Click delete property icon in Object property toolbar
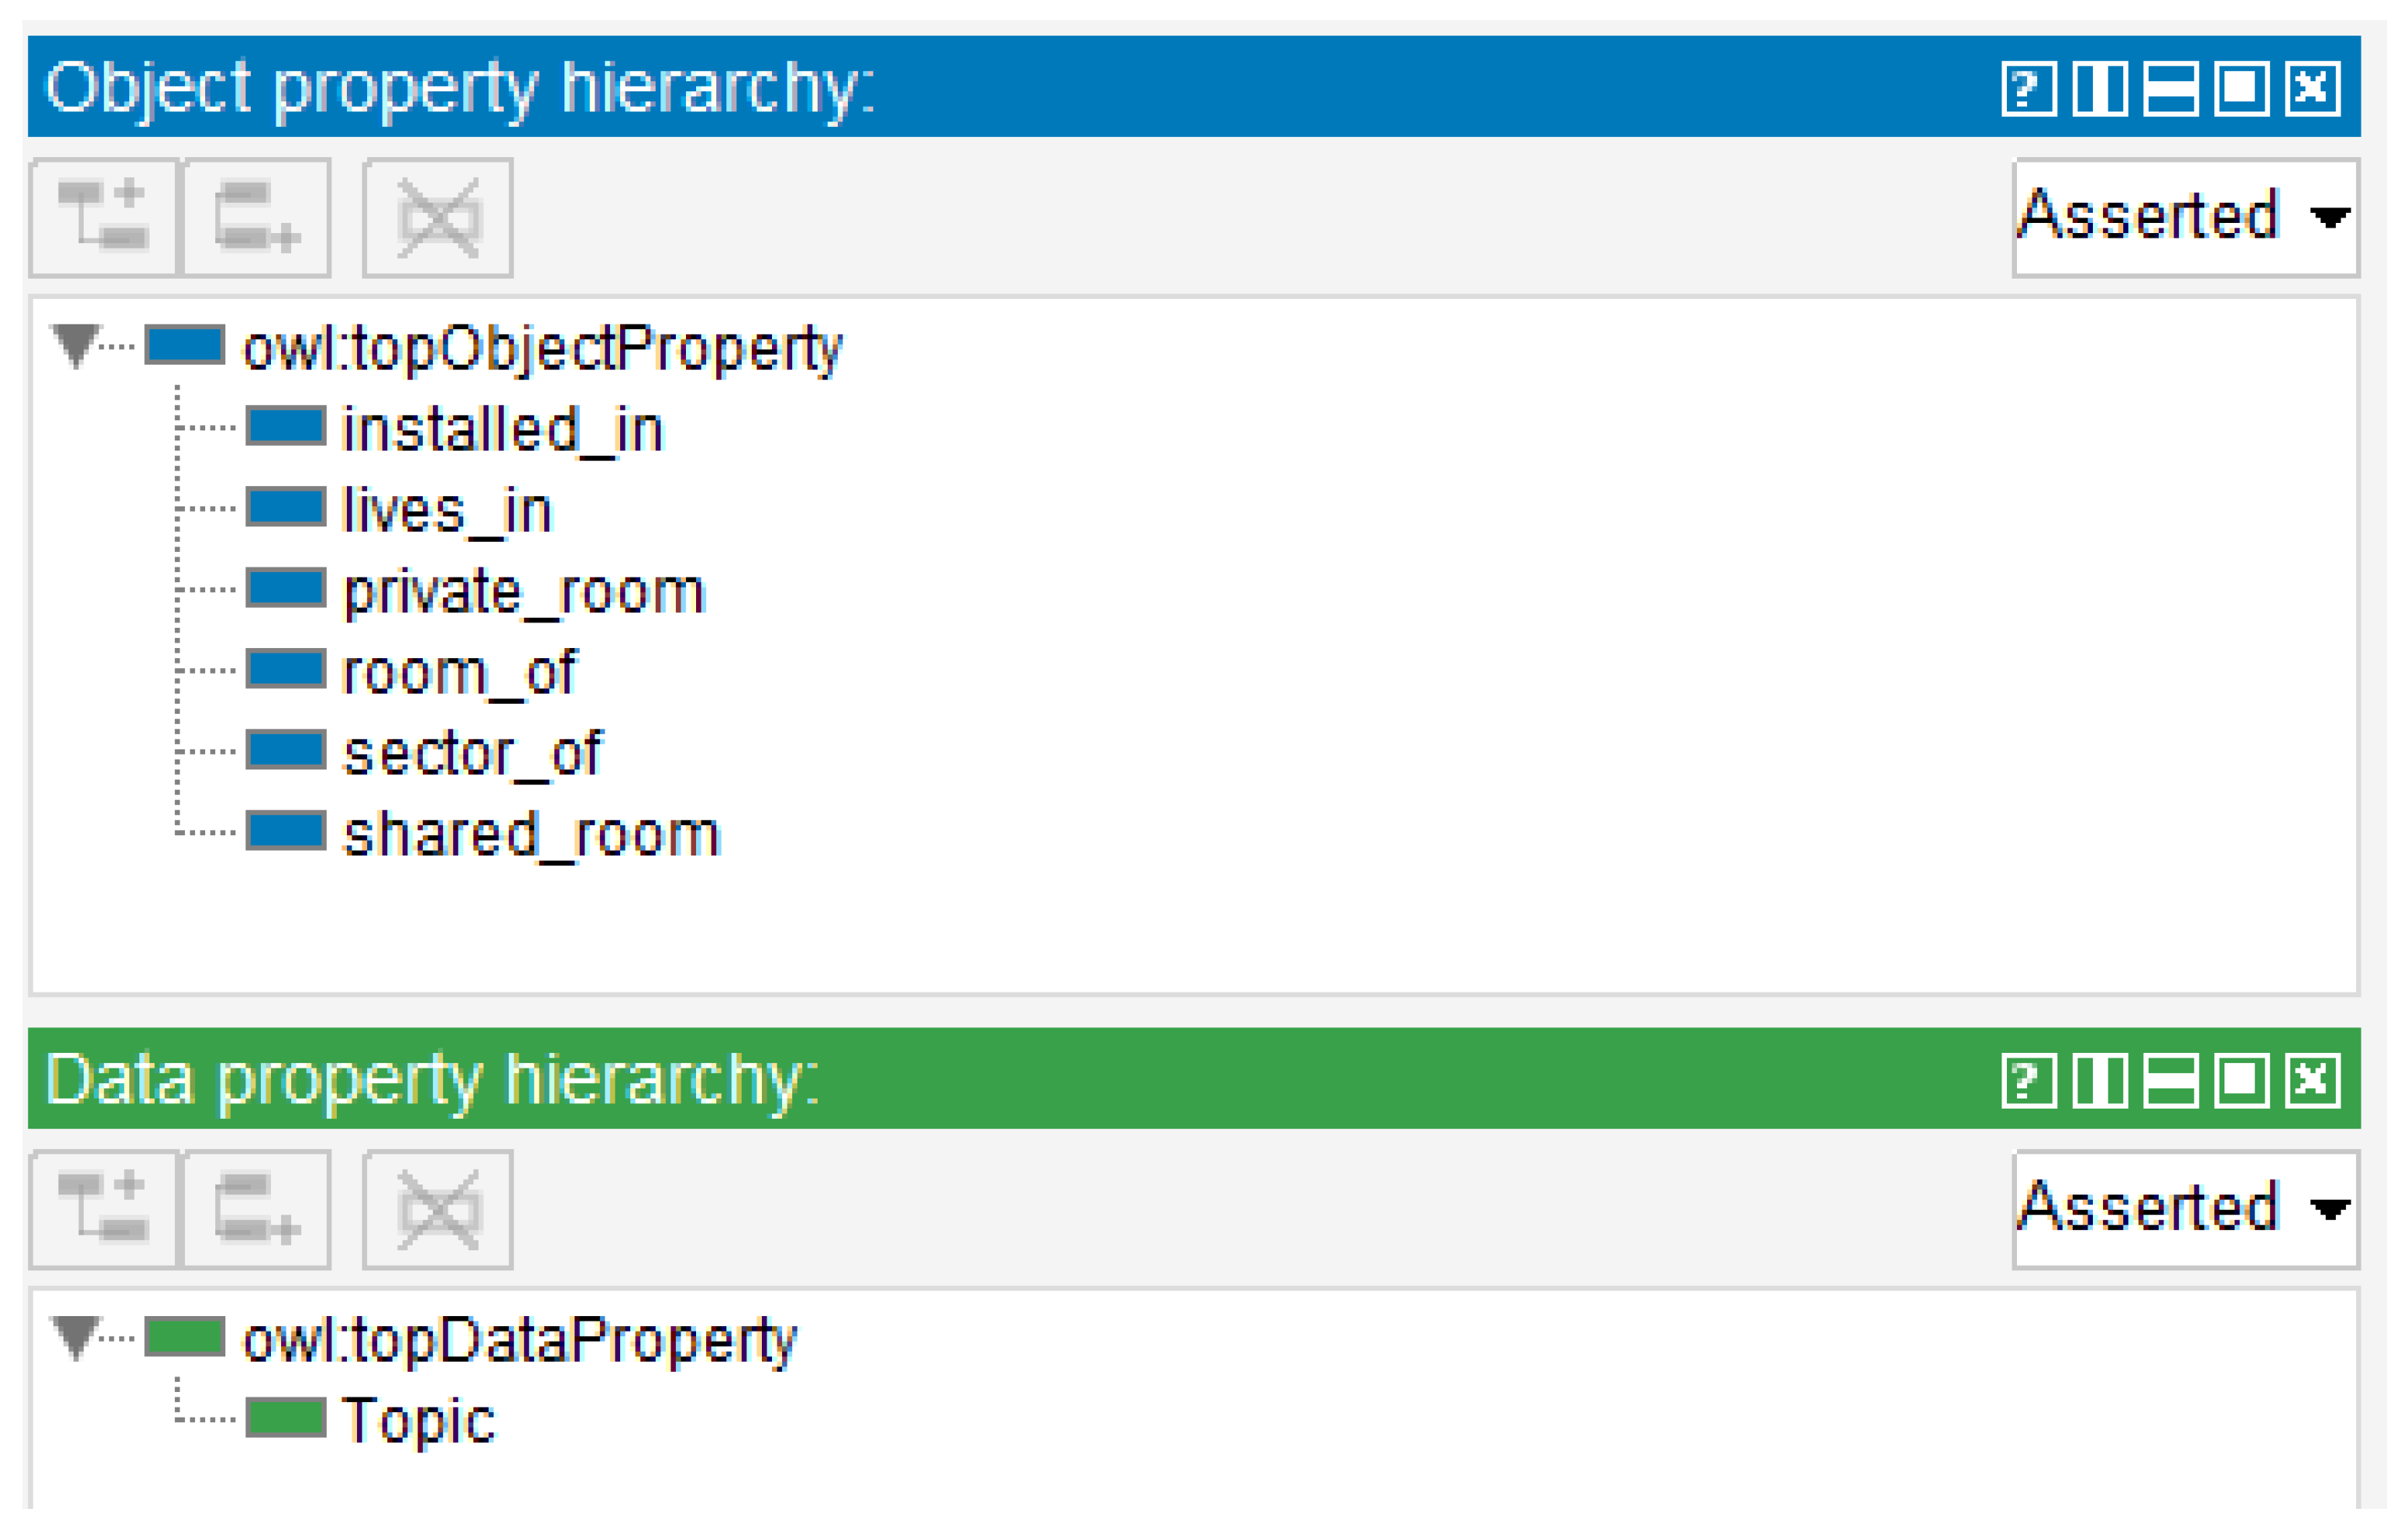2408x1529 pixels. pos(438,216)
